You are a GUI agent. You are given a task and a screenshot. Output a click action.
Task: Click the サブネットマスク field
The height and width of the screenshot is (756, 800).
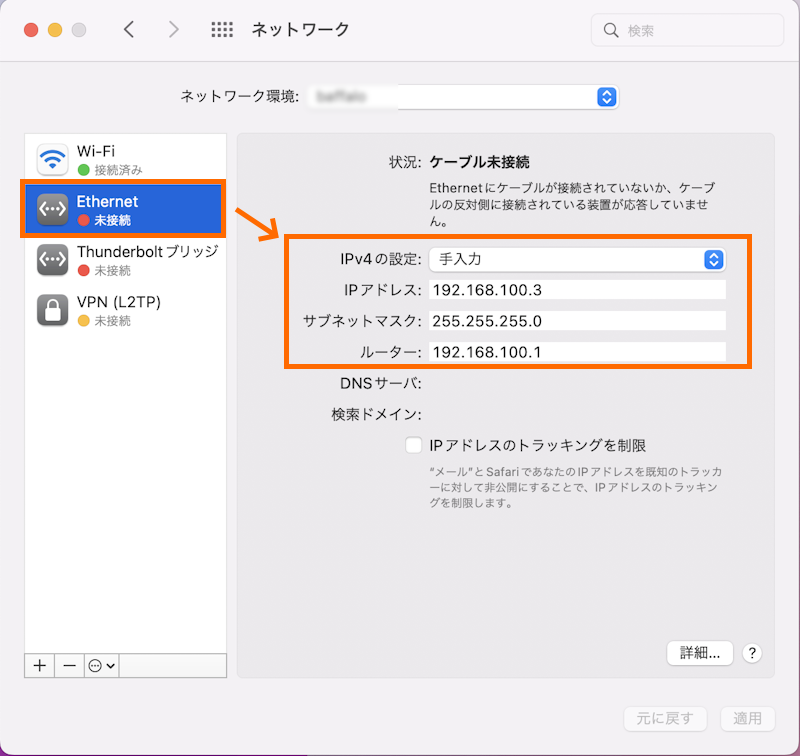(577, 321)
